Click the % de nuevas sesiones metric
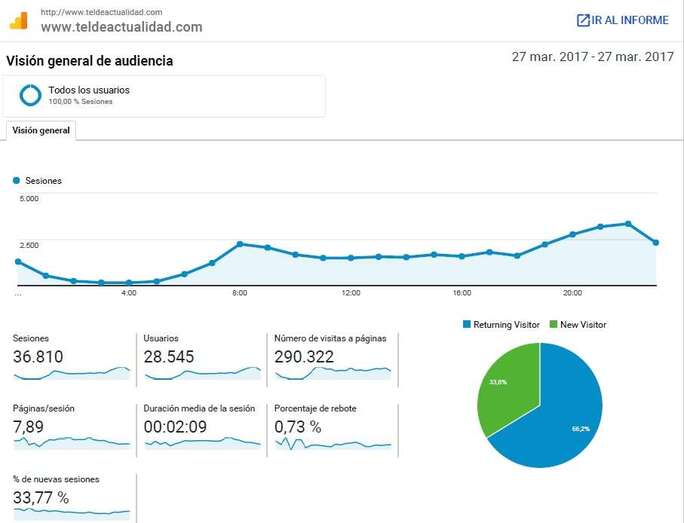 coord(71,497)
